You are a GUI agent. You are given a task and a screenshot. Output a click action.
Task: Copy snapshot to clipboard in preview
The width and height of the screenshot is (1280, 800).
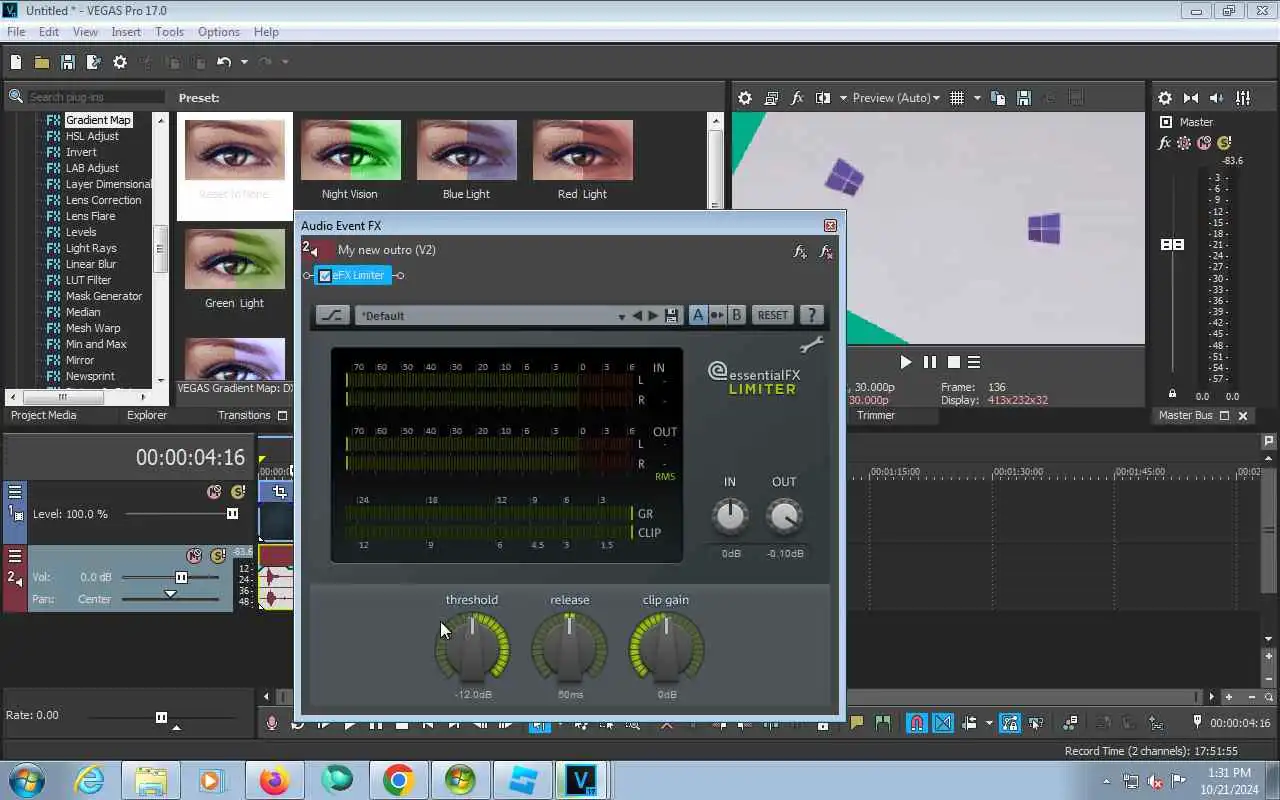[x=998, y=98]
